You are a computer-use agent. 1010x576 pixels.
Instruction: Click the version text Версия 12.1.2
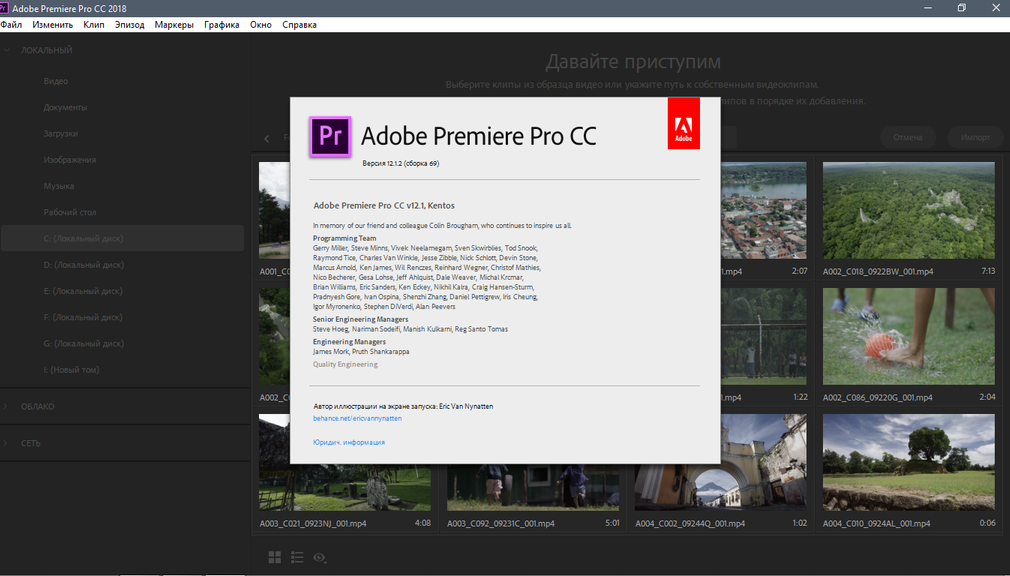[x=401, y=164]
